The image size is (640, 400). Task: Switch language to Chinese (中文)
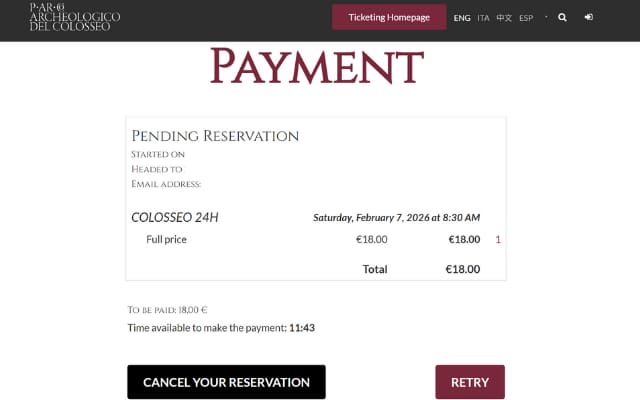coord(504,18)
